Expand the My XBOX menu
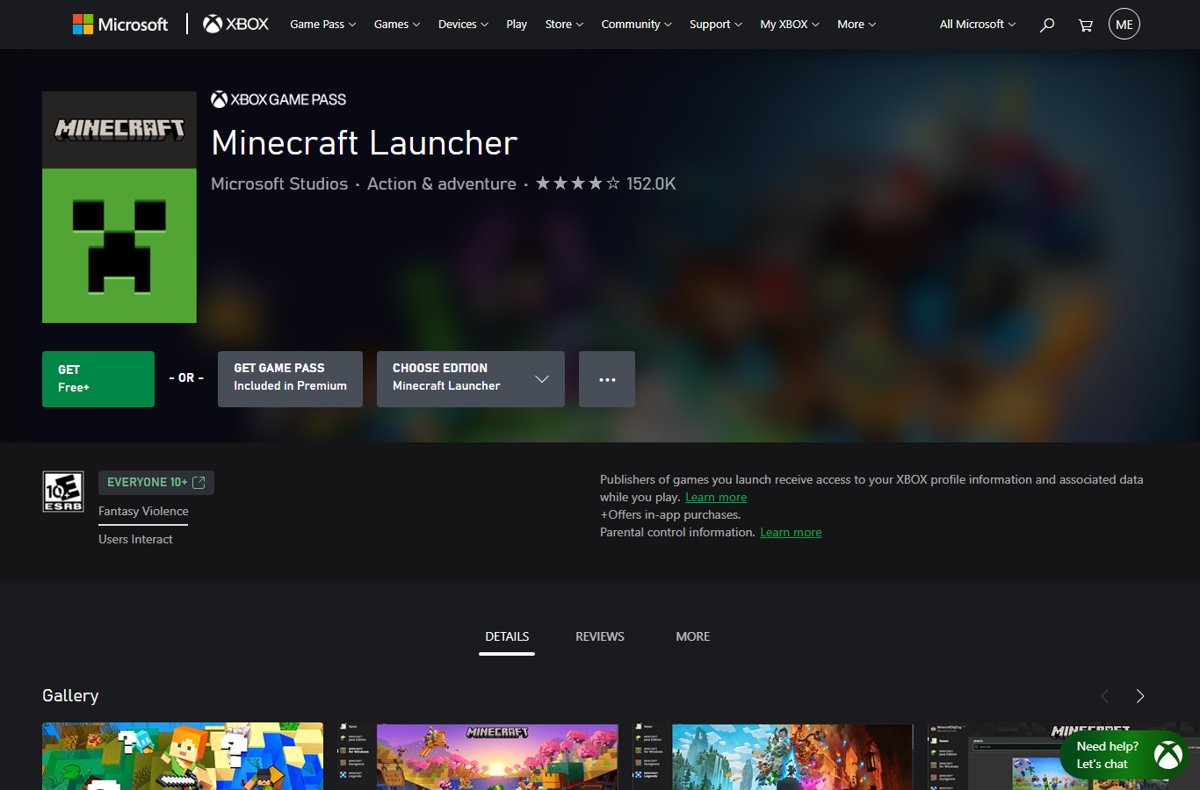The width and height of the screenshot is (1200, 790). click(x=790, y=24)
